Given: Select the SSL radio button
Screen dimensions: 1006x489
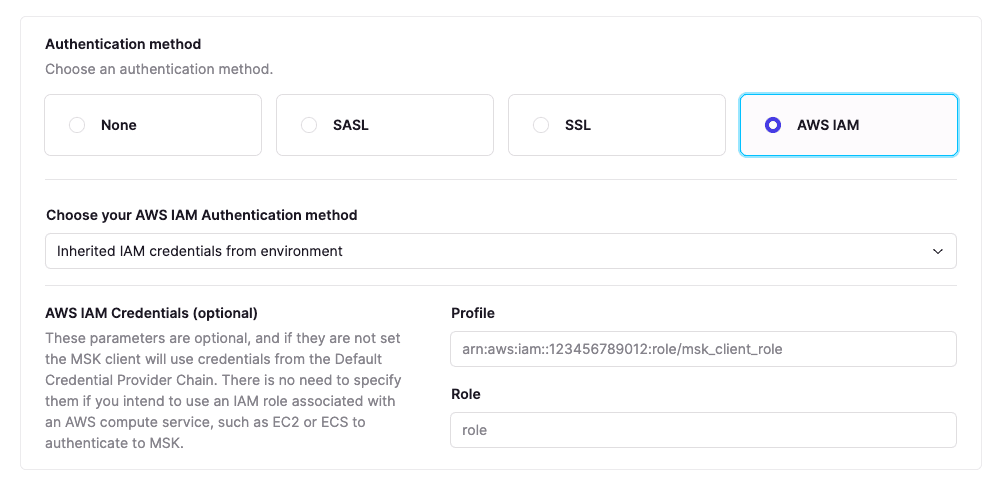Looking at the screenshot, I should (x=541, y=125).
